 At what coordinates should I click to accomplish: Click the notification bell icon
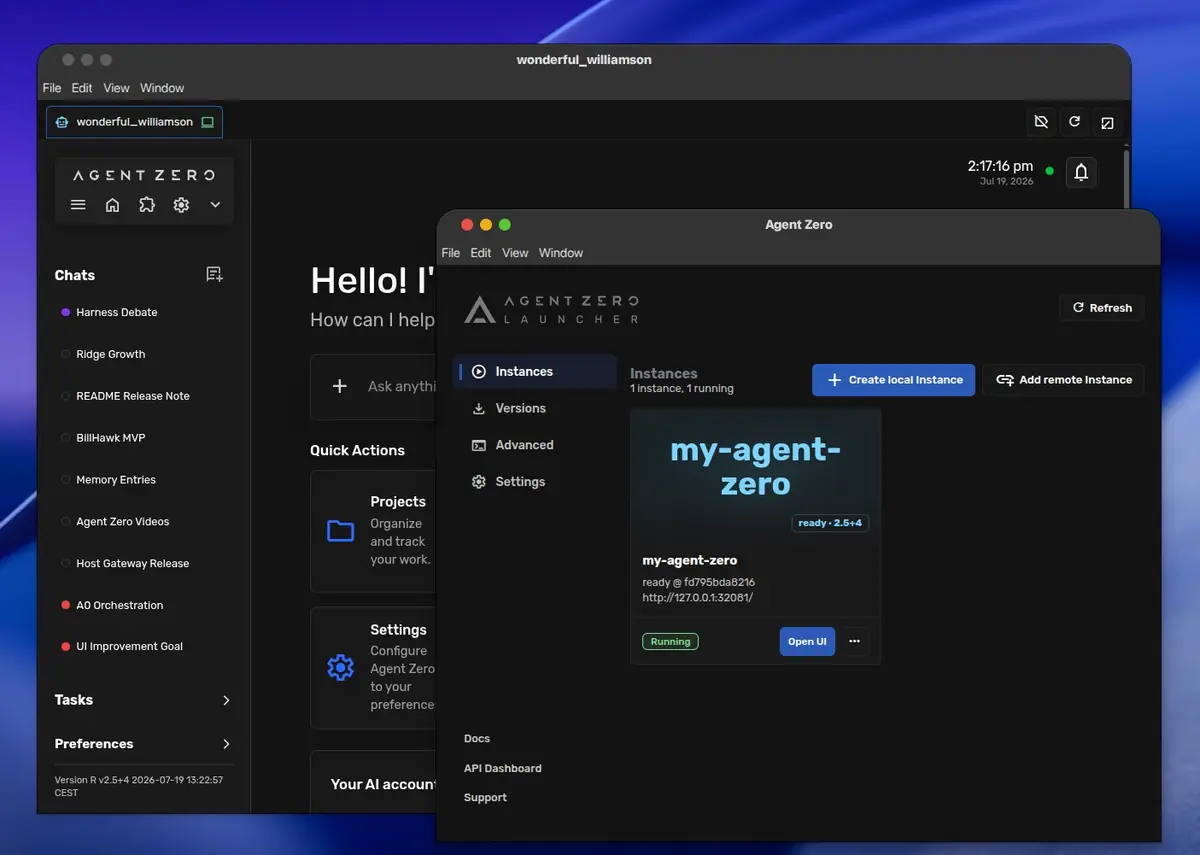pos(1081,172)
